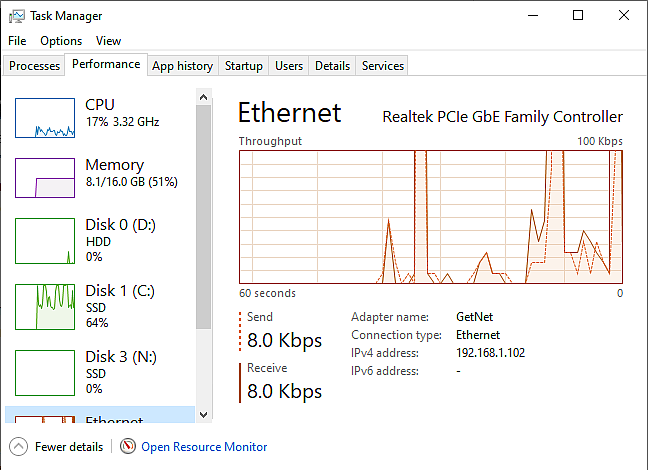This screenshot has height=470, width=648.
Task: Click the sidebar scroll down arrow
Action: coord(203,415)
